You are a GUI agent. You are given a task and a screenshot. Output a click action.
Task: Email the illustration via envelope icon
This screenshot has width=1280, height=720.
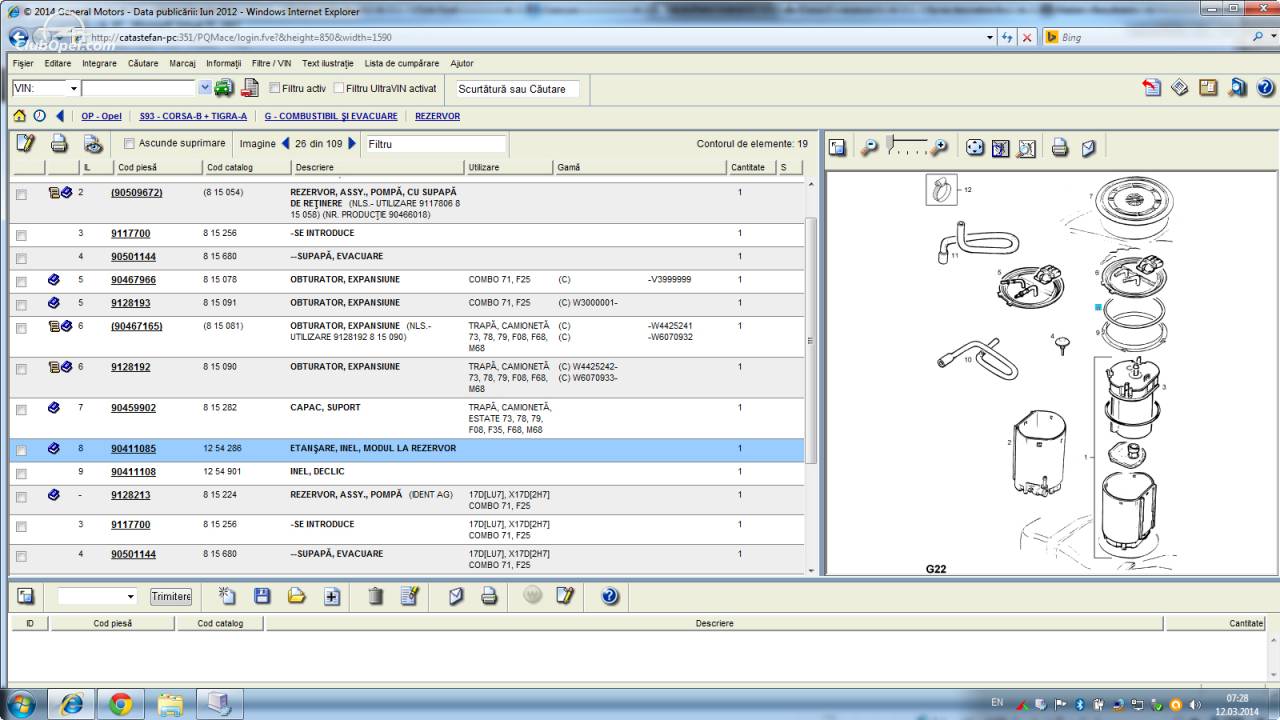pyautogui.click(x=1089, y=148)
